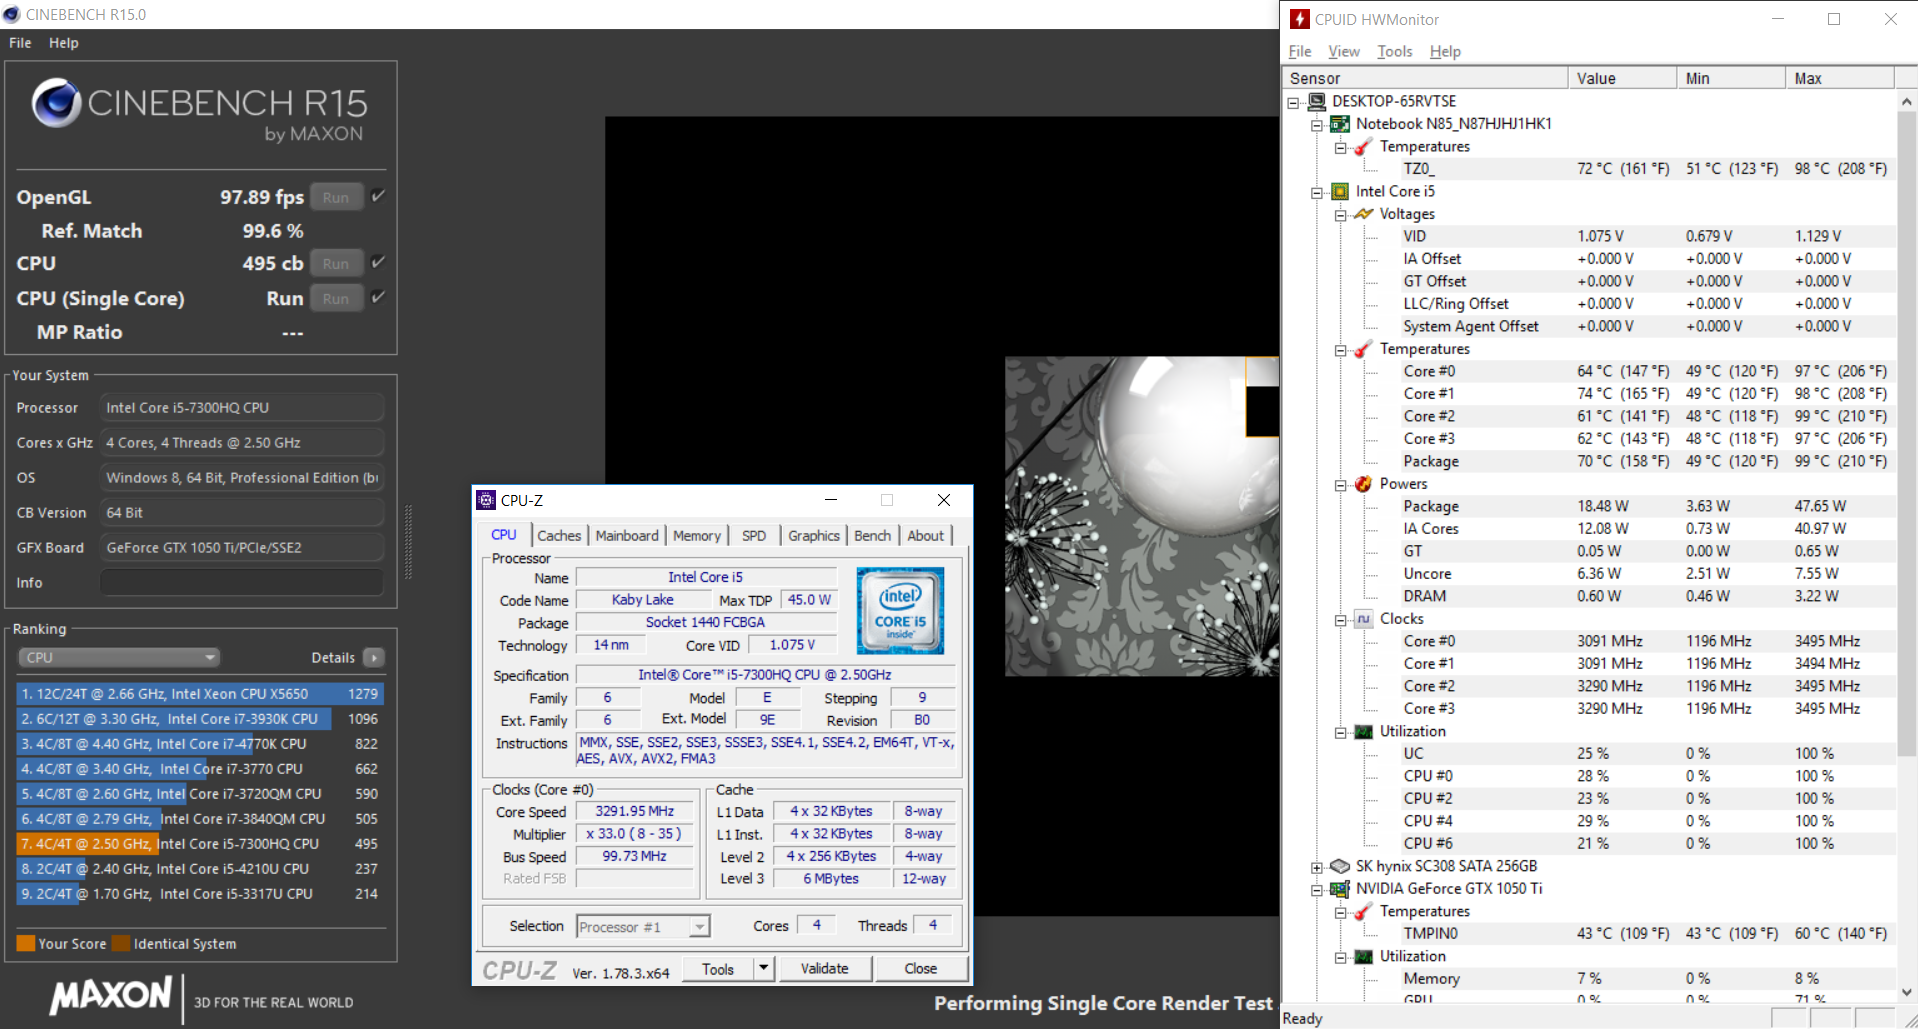Screen dimensions: 1918x1029
Task: Click the Identical System color swatch
Action: pyautogui.click(x=121, y=943)
